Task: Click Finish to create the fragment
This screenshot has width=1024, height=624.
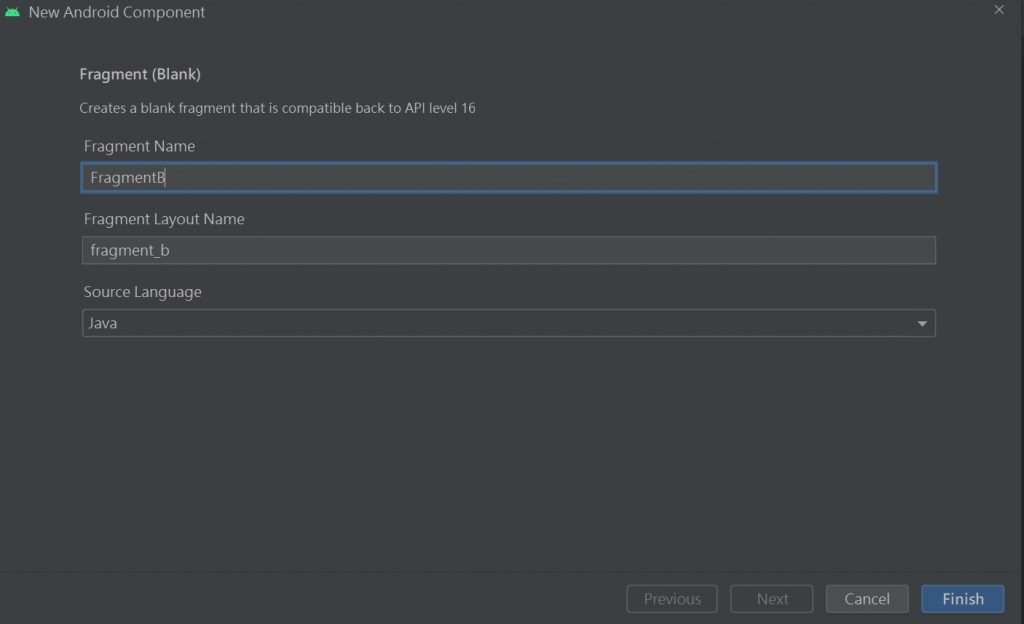Action: (x=963, y=599)
